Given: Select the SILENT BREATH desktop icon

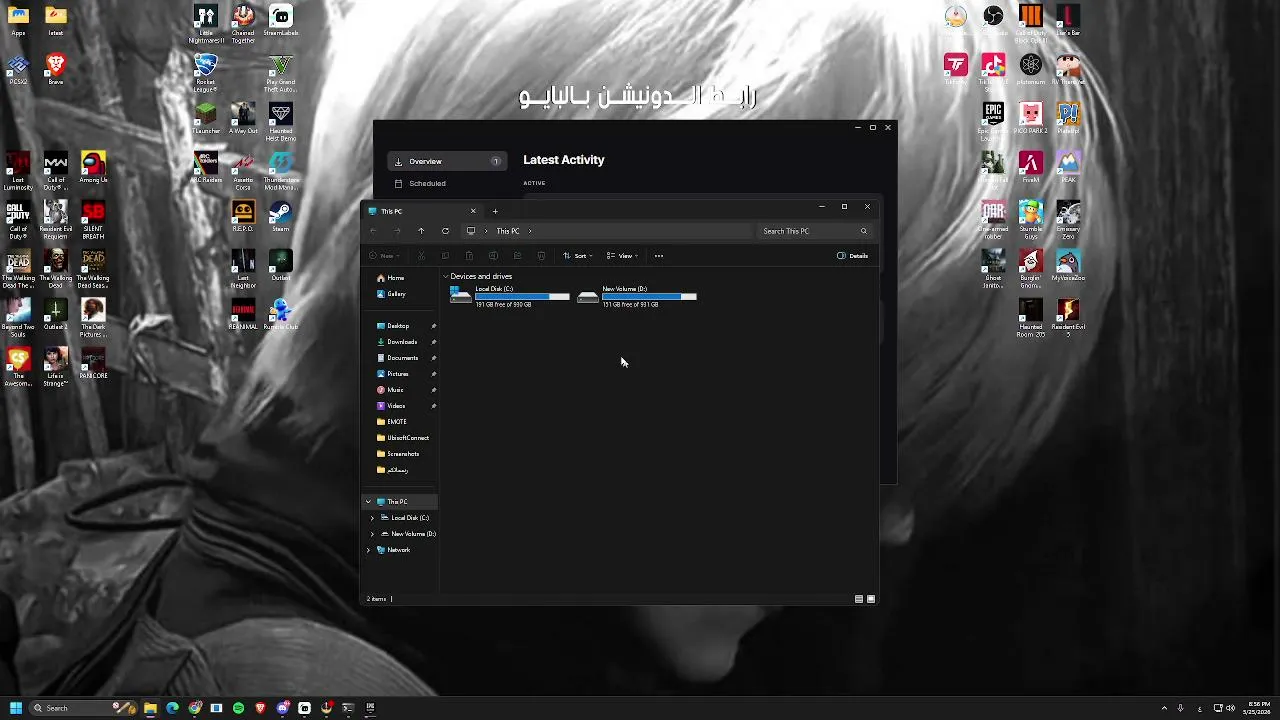Looking at the screenshot, I should pos(93,220).
